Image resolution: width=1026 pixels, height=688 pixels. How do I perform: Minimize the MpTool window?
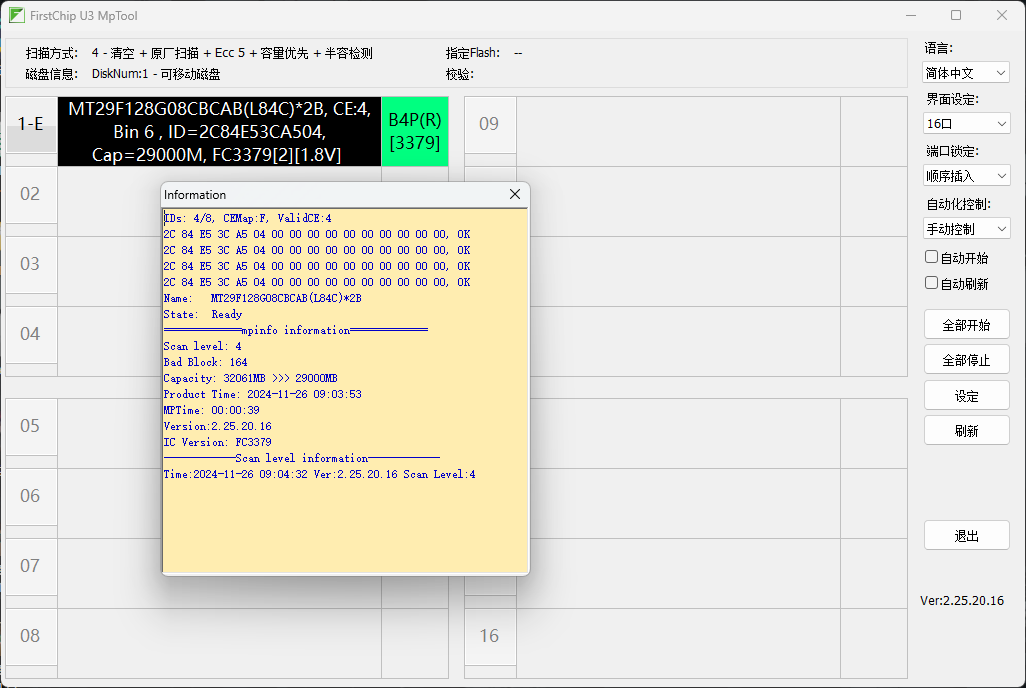click(x=909, y=15)
